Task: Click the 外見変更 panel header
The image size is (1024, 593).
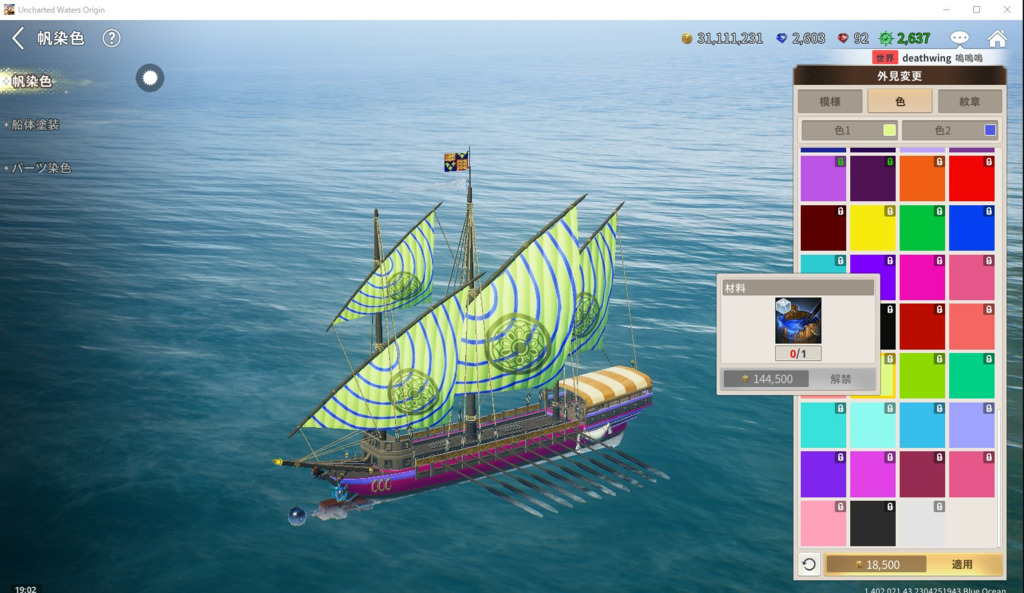Action: coord(900,76)
